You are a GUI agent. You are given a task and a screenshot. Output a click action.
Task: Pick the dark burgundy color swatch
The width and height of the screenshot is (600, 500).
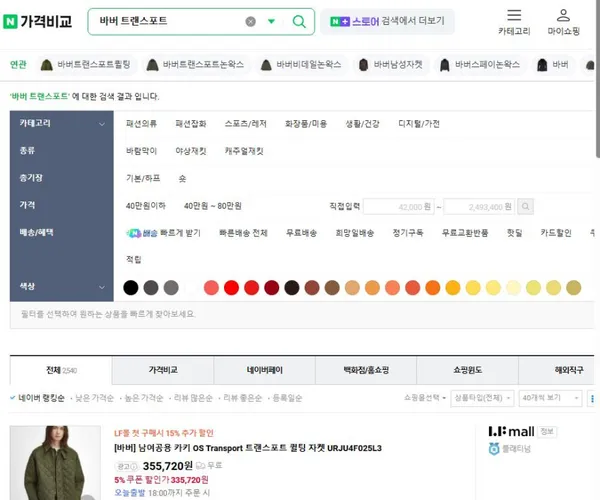tap(272, 288)
